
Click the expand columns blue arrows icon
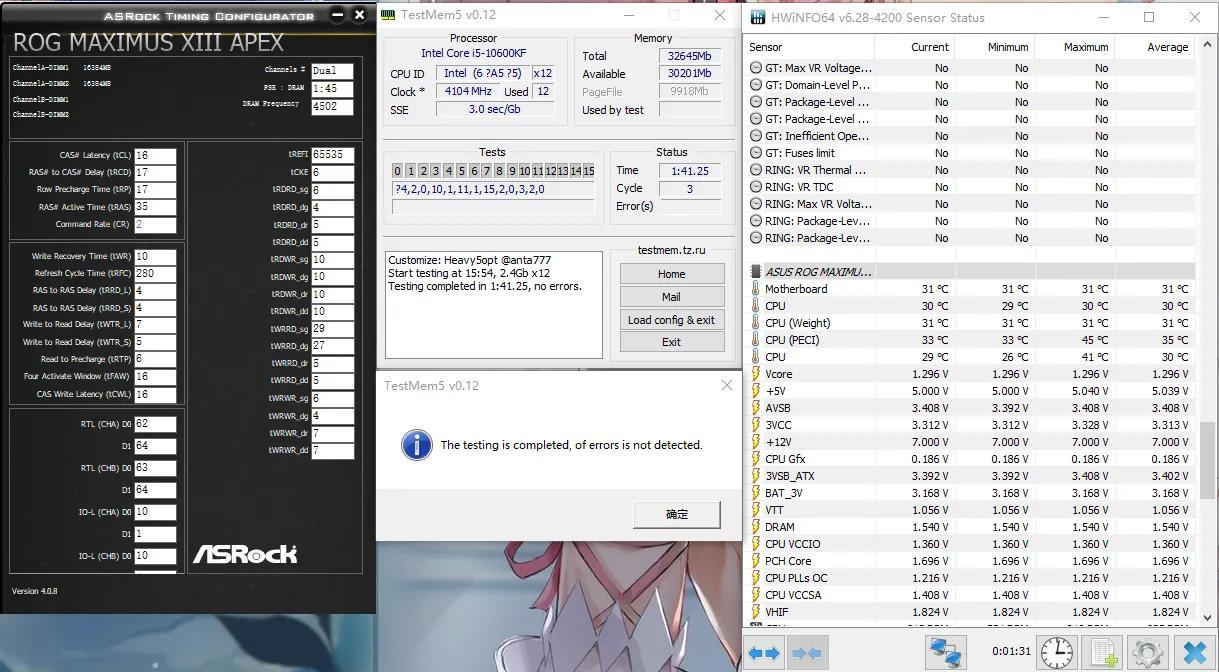[765, 653]
